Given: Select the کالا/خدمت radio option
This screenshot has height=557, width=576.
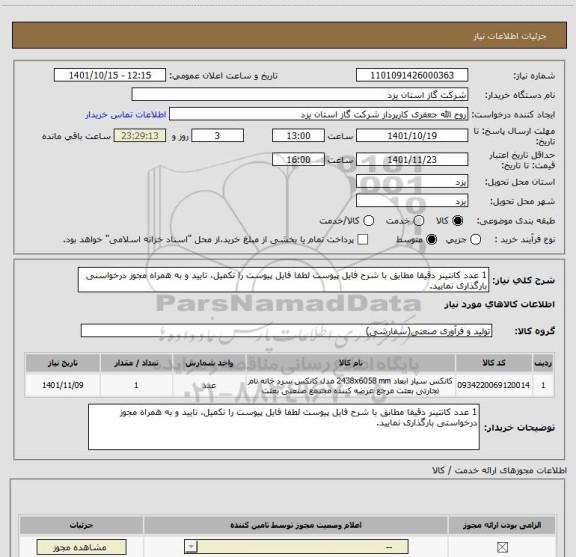Looking at the screenshot, I should 368,221.
